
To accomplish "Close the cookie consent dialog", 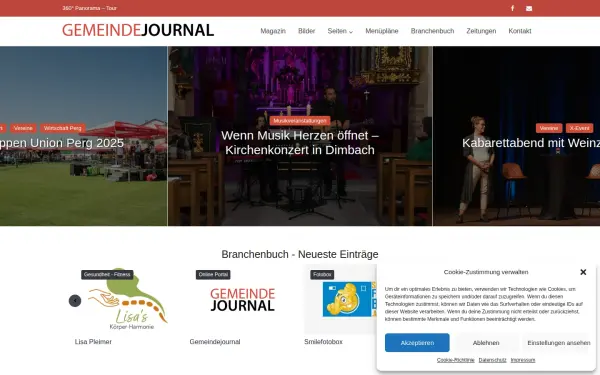I will (x=583, y=272).
